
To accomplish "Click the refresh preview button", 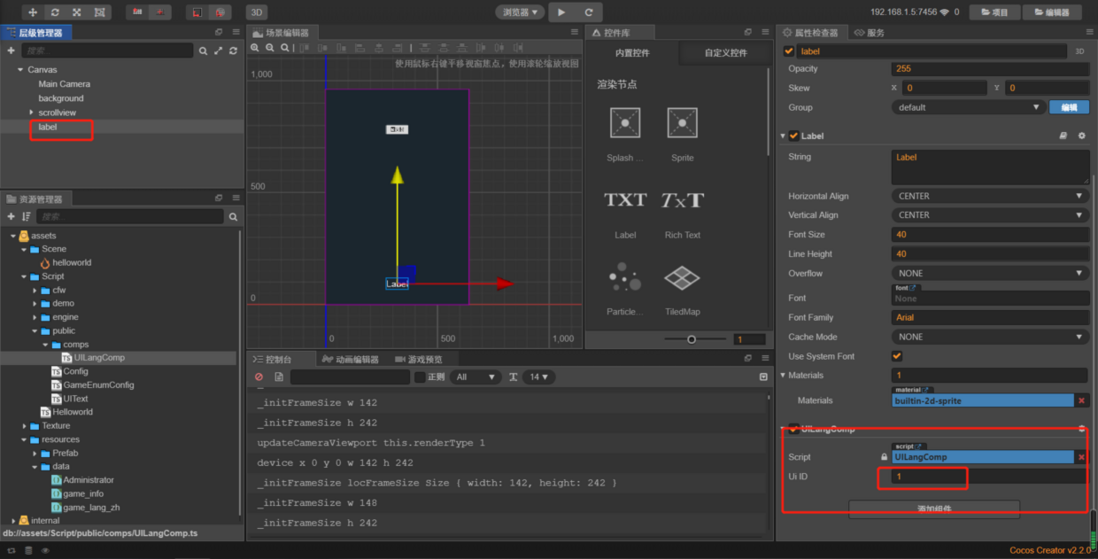I will point(588,12).
